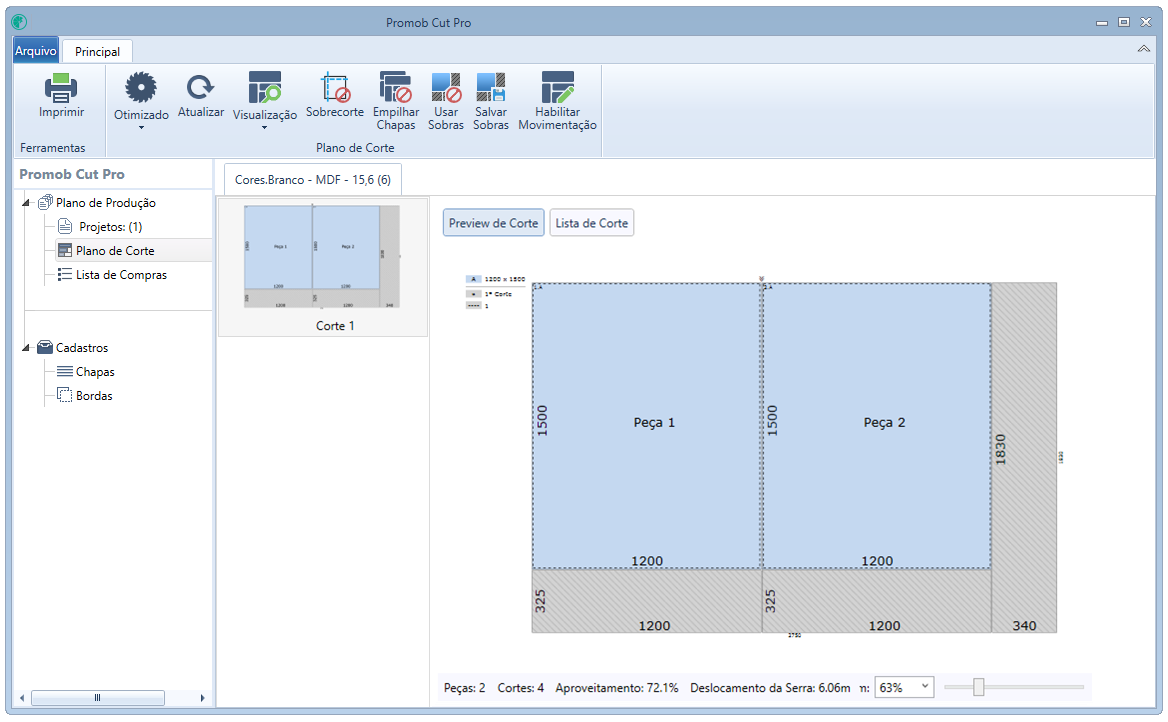Open the Arquivo menu tab
1168x722 pixels.
[36, 51]
